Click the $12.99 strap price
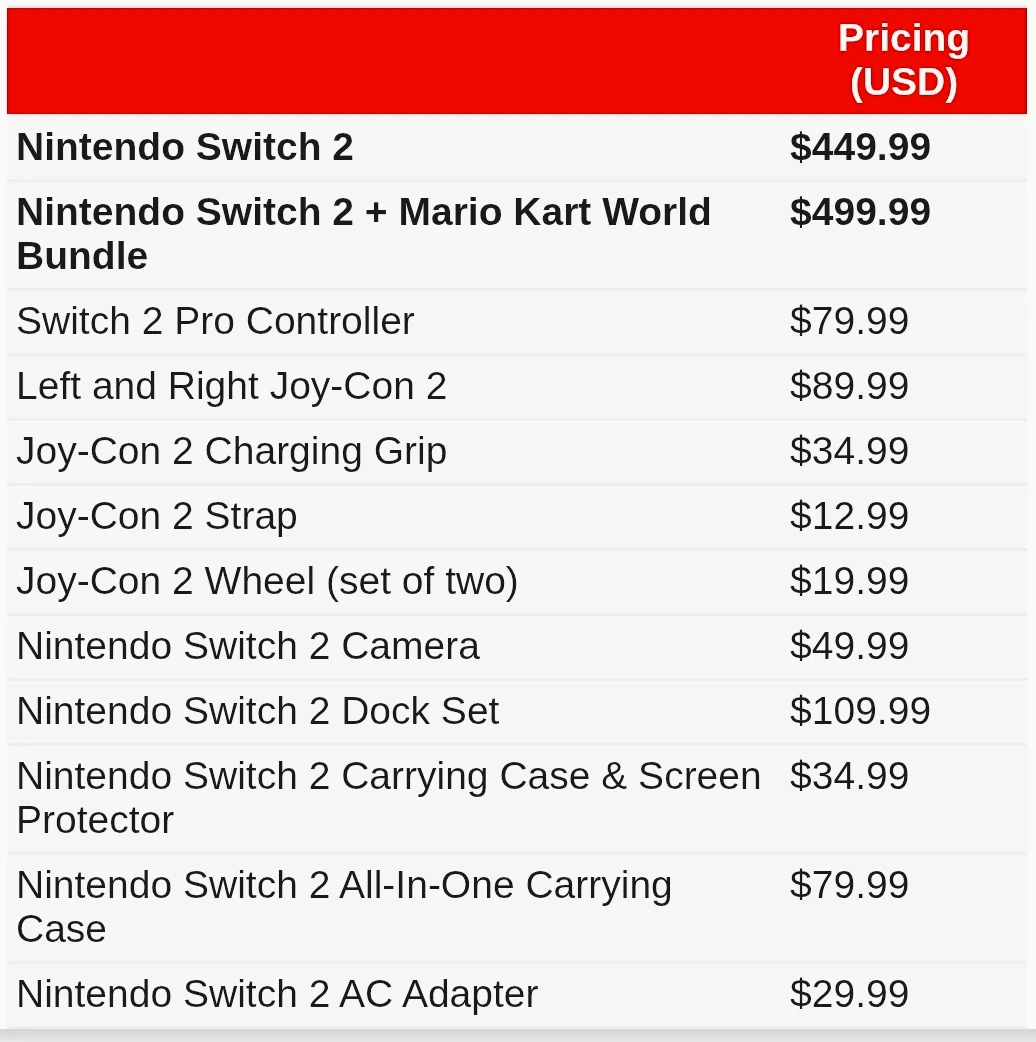 [x=849, y=516]
